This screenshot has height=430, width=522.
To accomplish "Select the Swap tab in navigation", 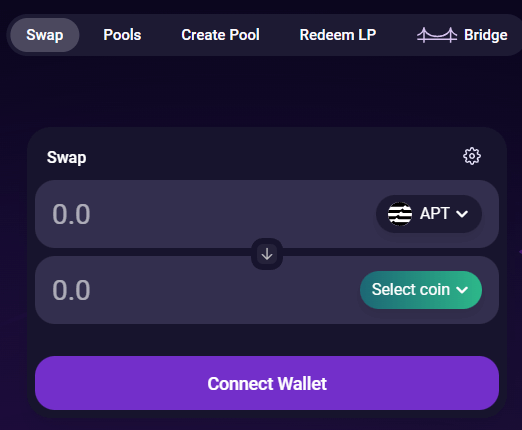I will point(45,35).
